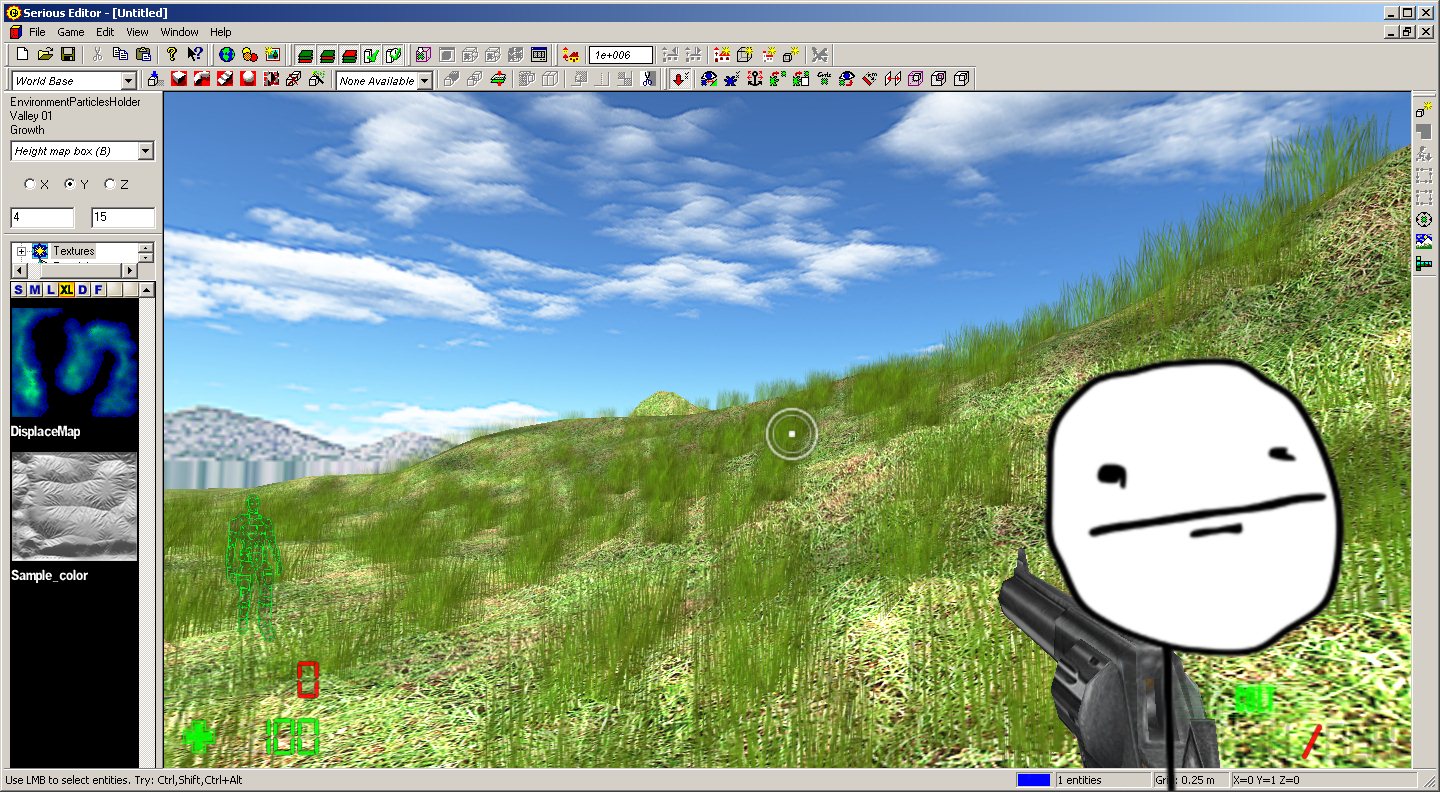Toggle the S thumbnail size button
This screenshot has height=792, width=1440.
pos(18,290)
